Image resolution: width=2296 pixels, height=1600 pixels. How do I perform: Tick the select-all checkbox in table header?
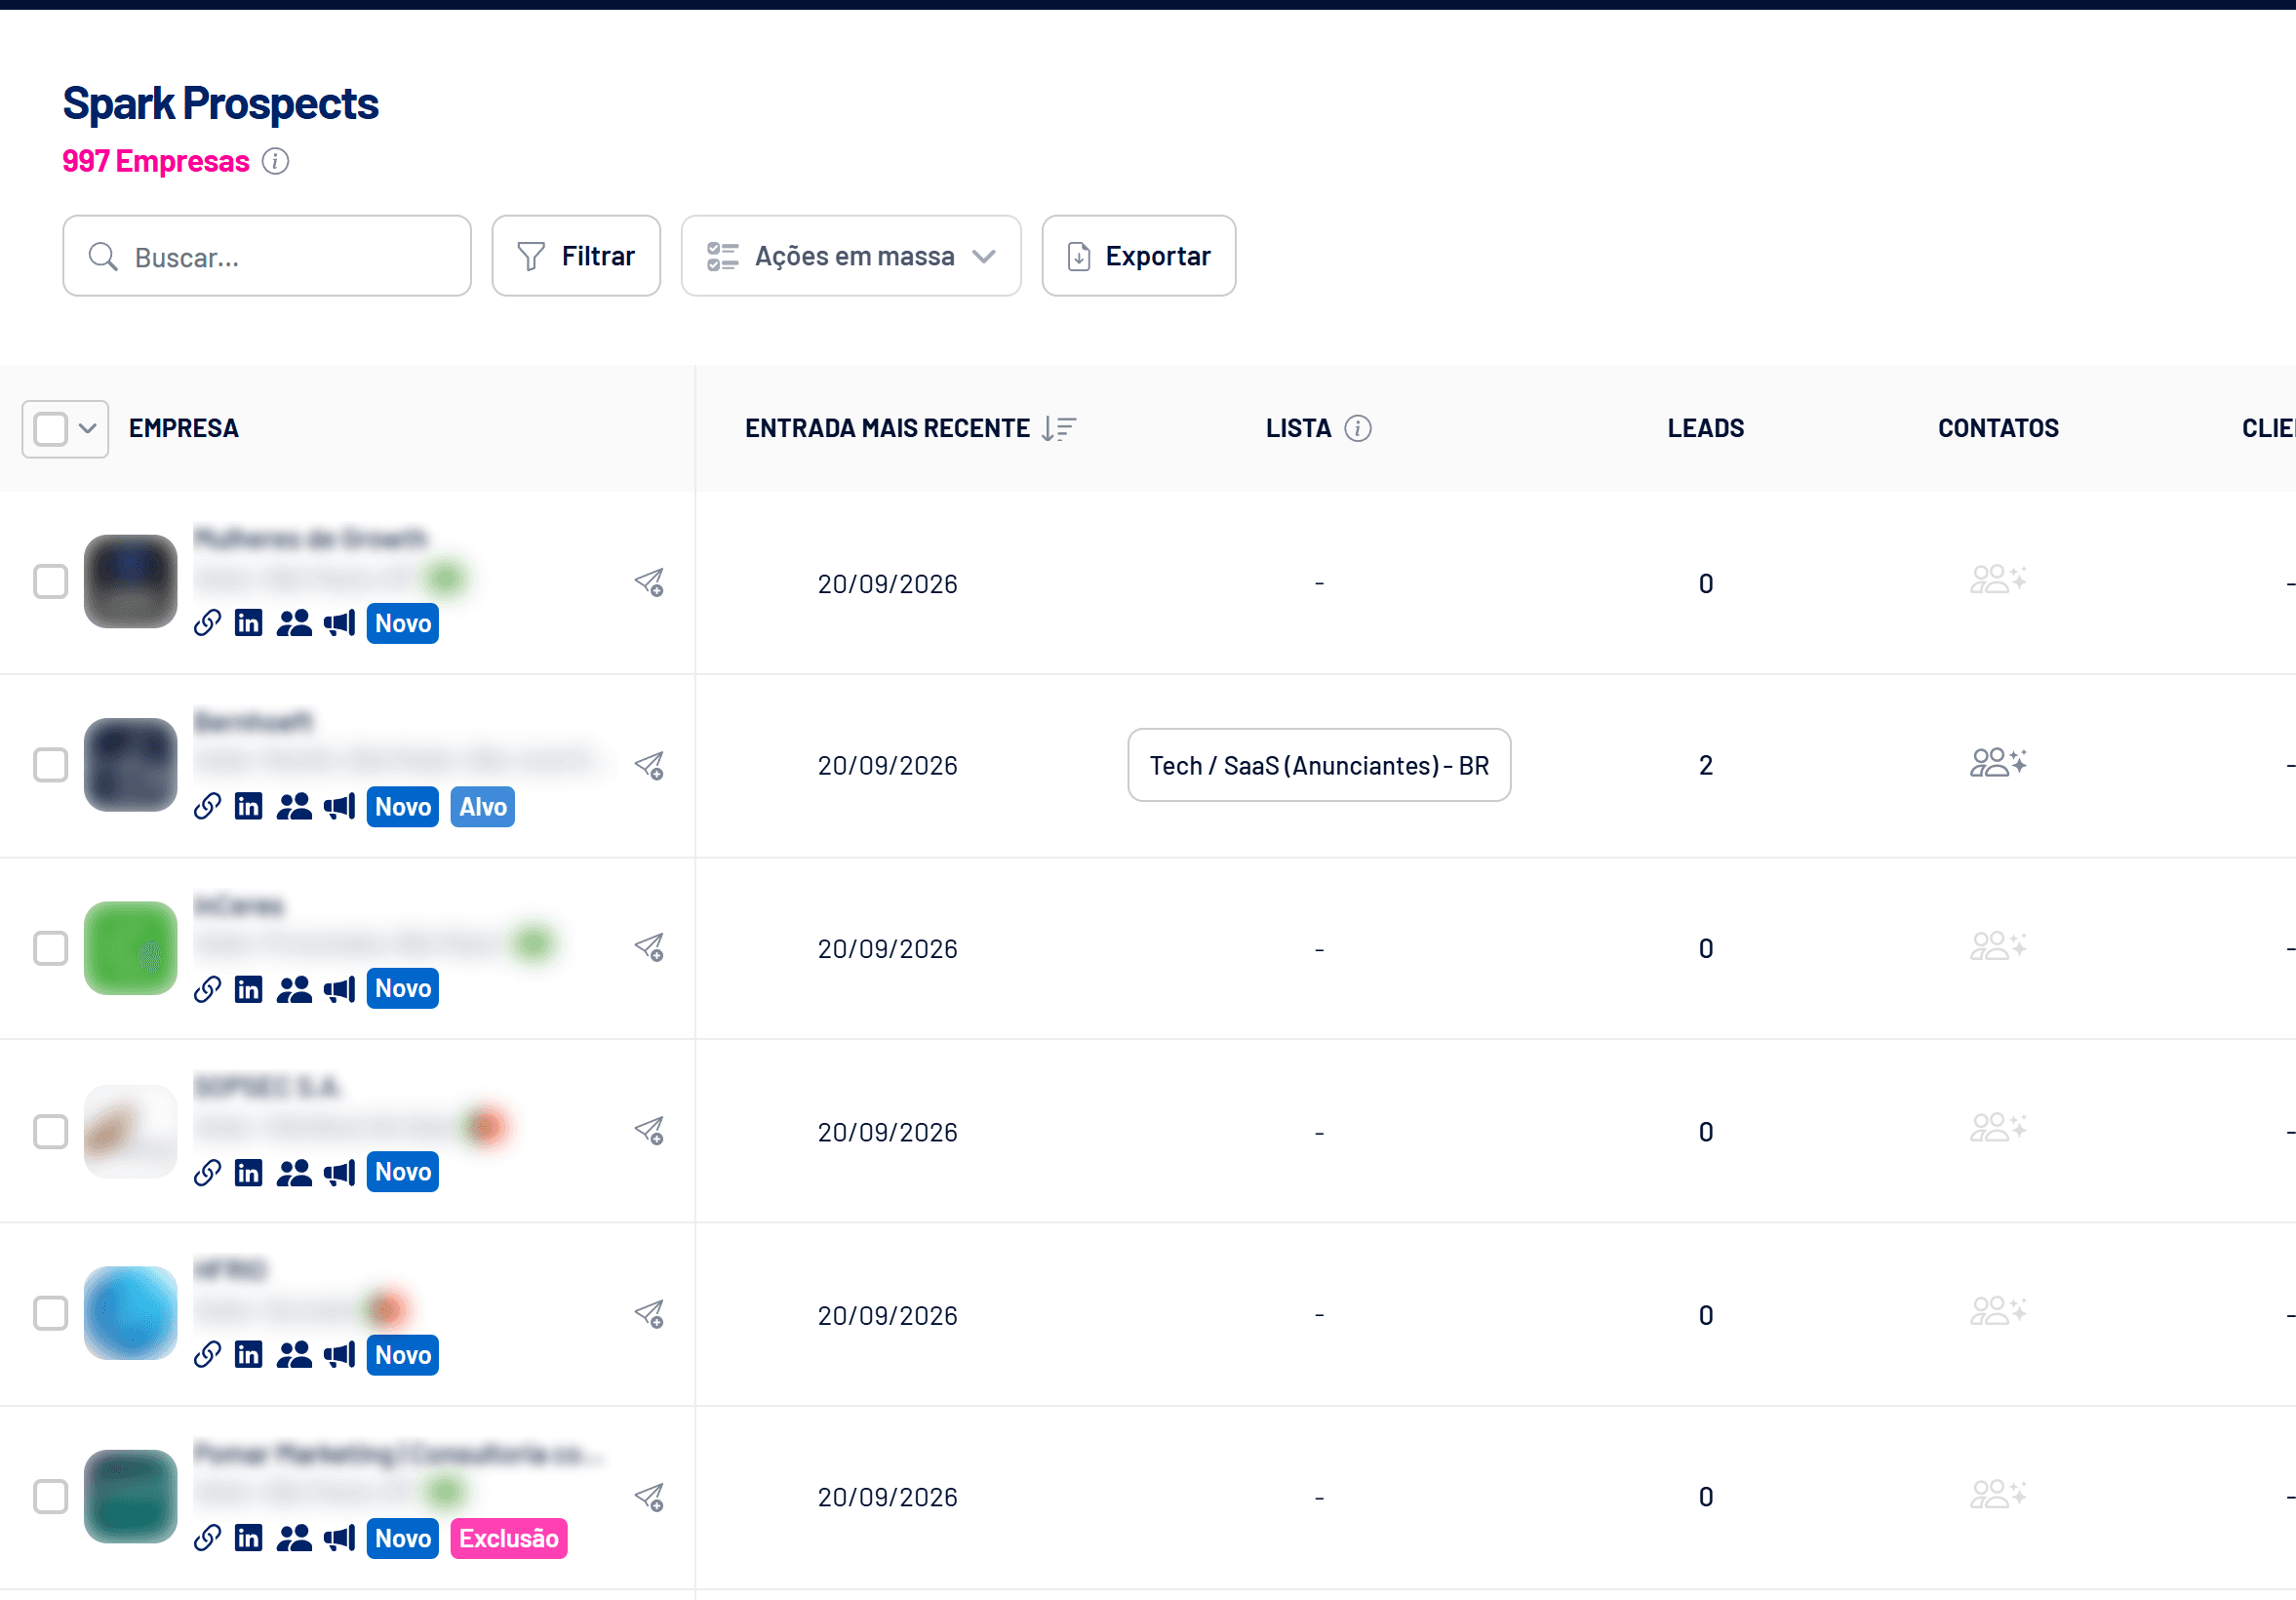click(x=50, y=429)
